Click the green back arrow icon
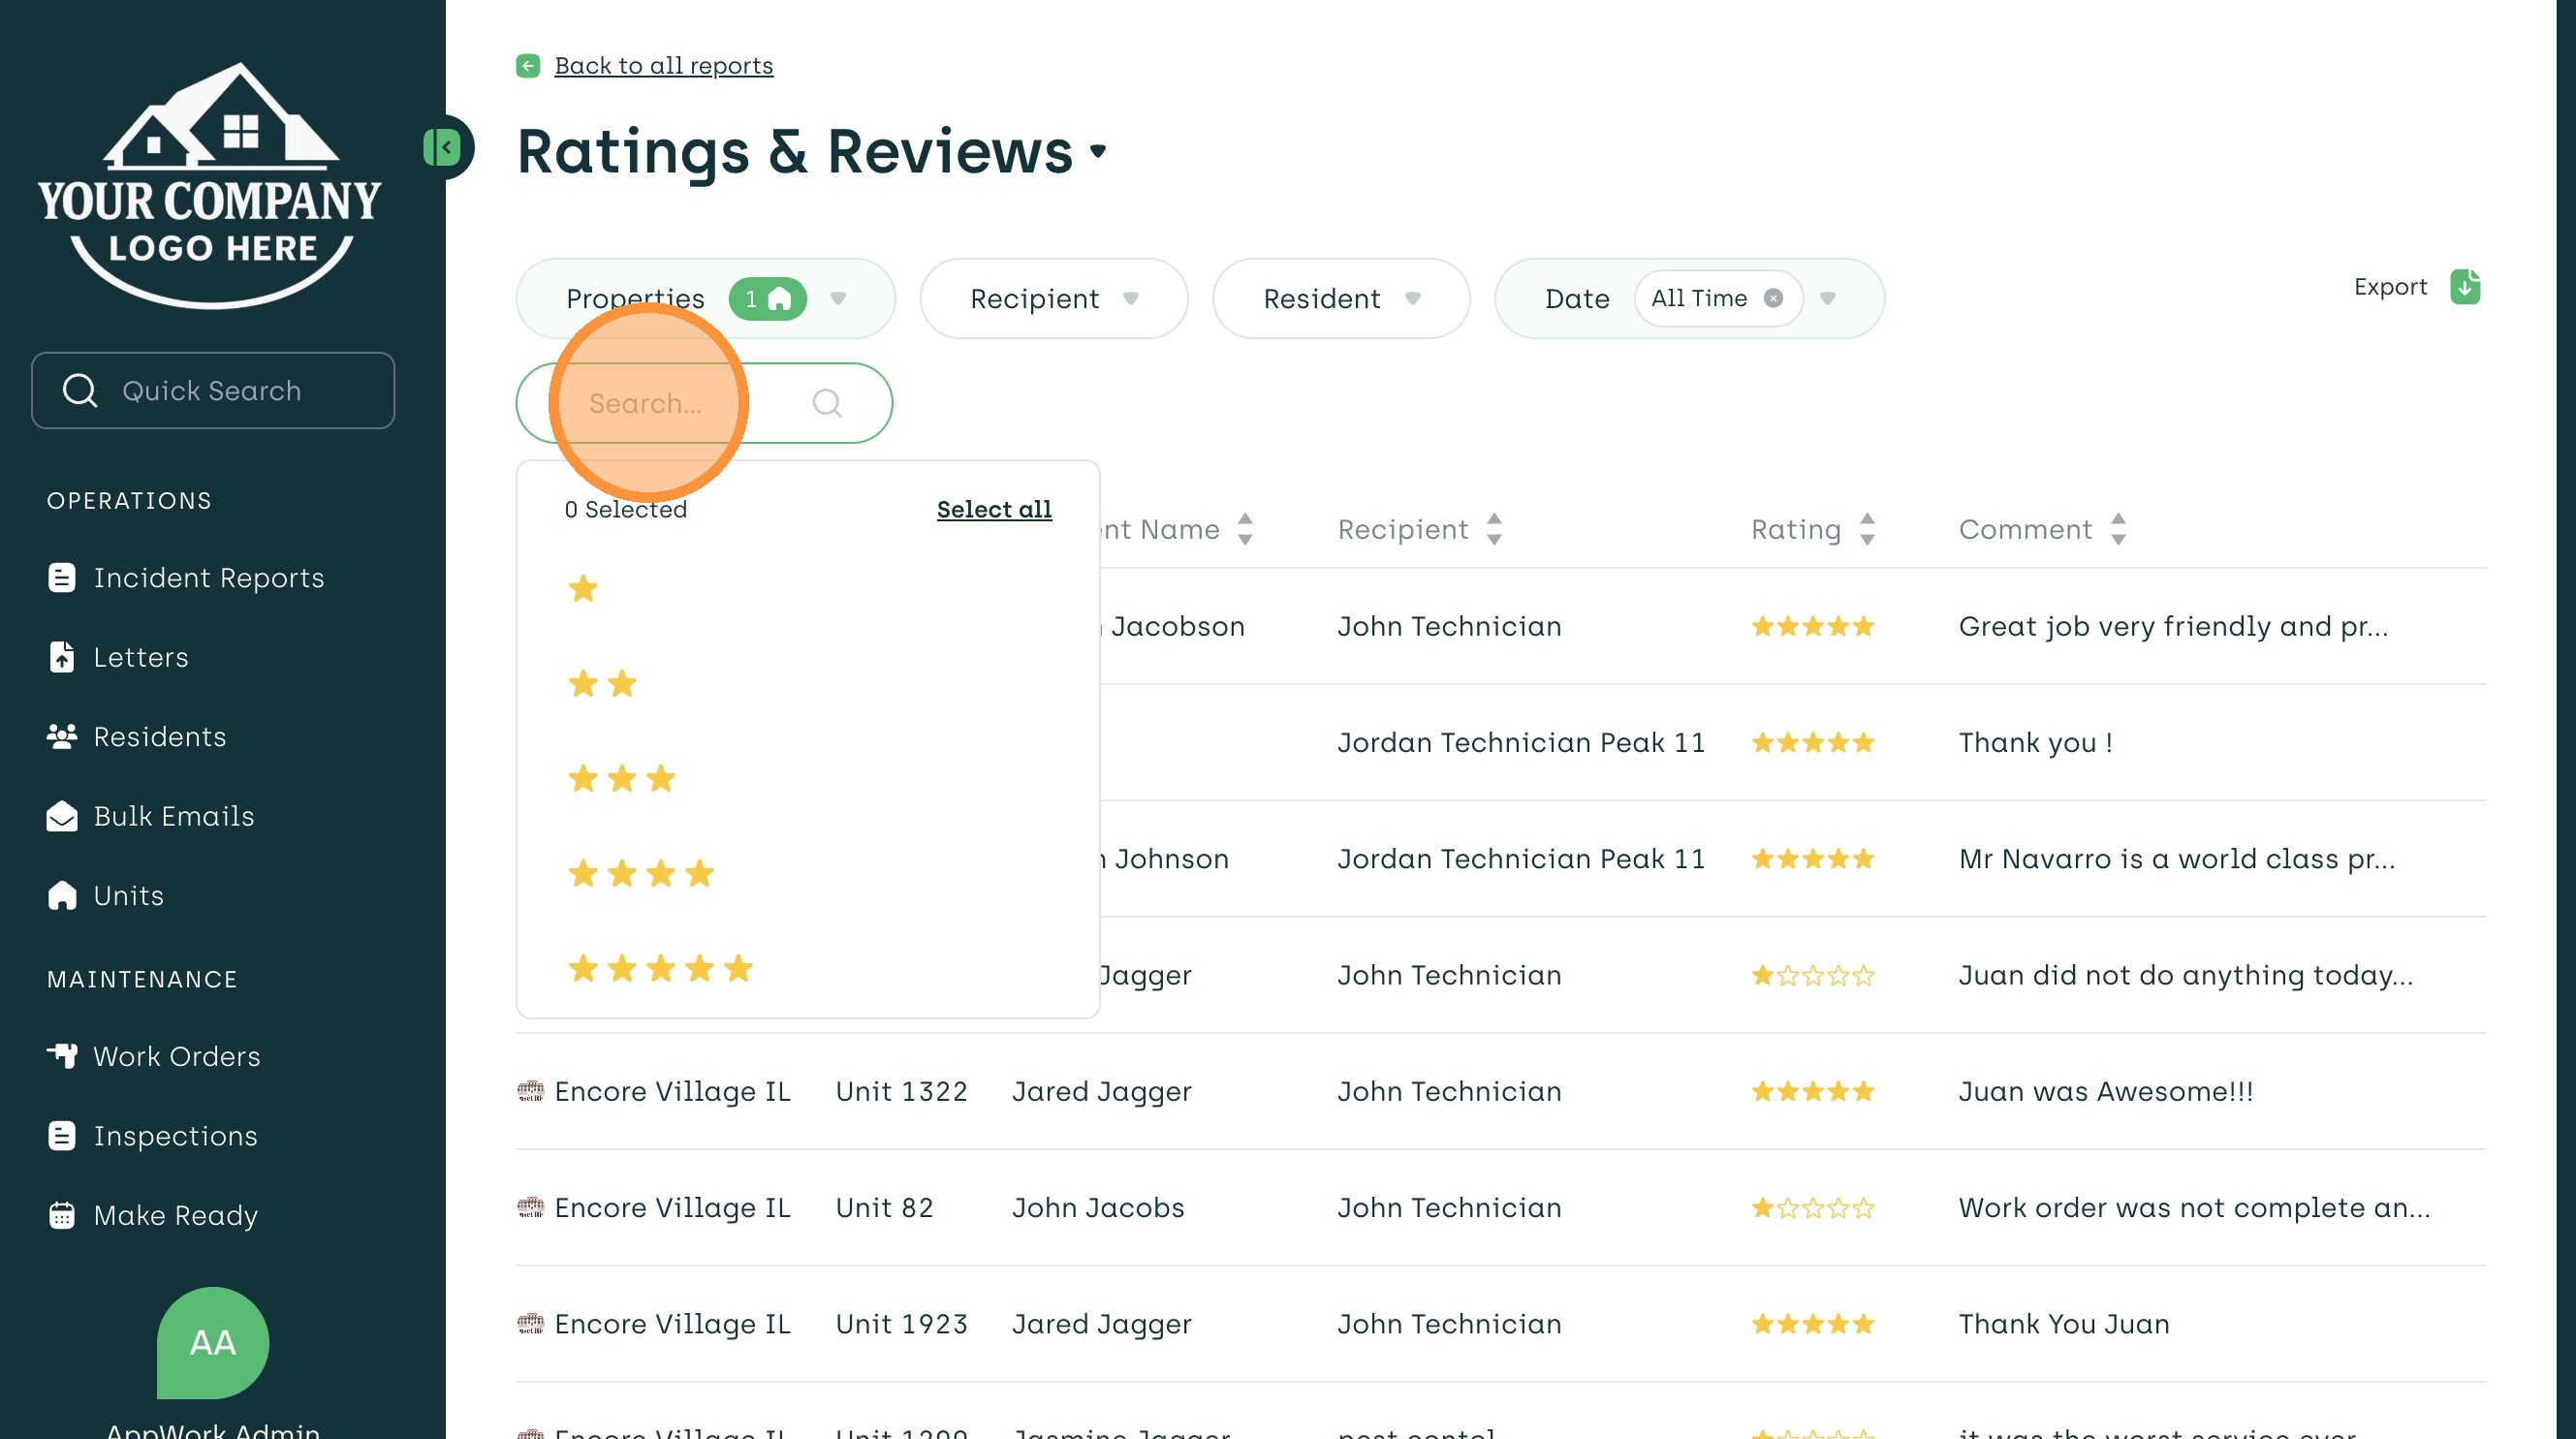The image size is (2576, 1439). (x=528, y=66)
